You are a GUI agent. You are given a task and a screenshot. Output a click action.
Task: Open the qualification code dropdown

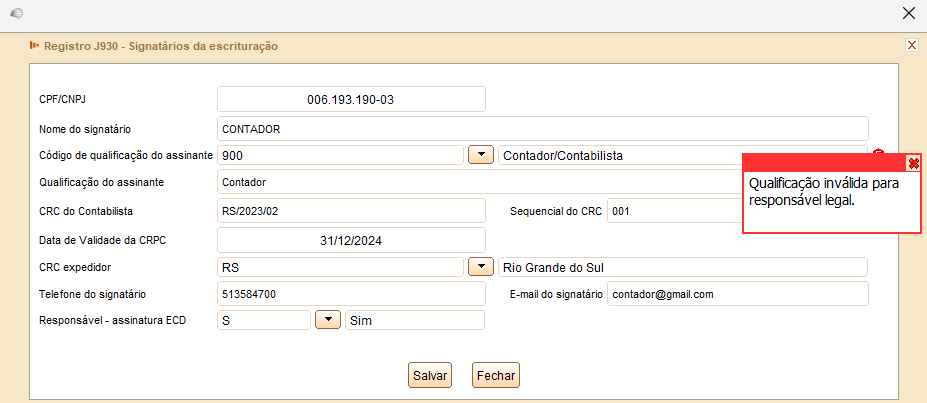(x=482, y=155)
